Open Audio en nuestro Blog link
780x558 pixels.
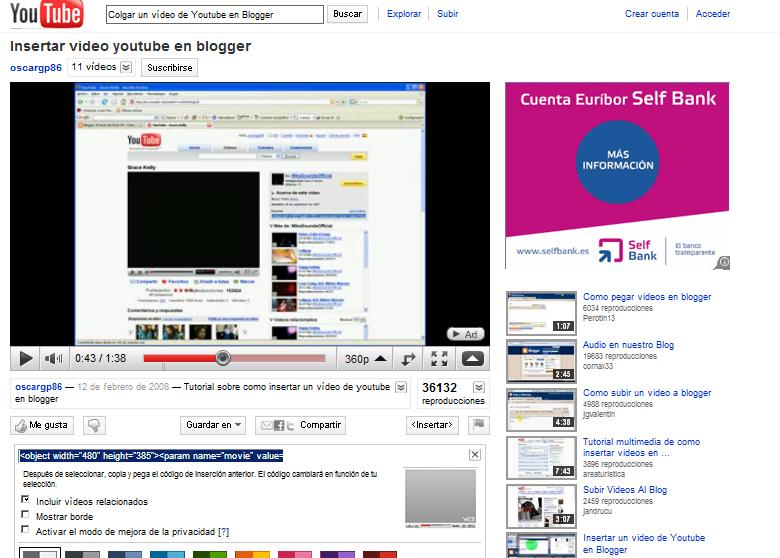pos(628,345)
